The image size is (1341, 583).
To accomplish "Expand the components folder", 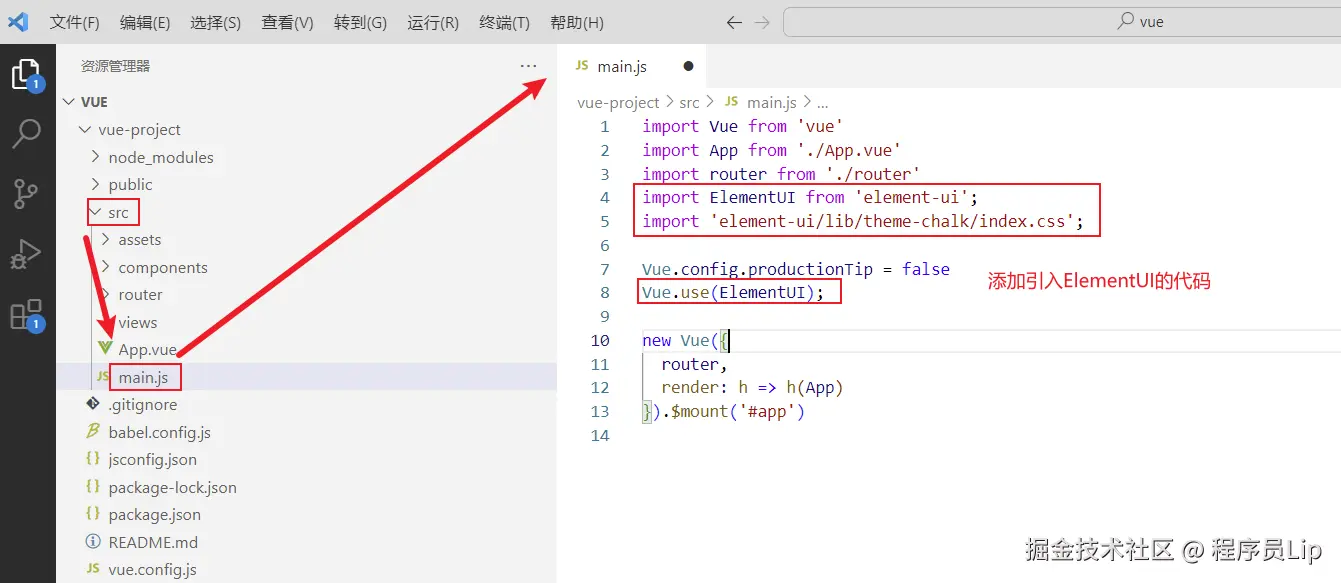I will (x=106, y=267).
